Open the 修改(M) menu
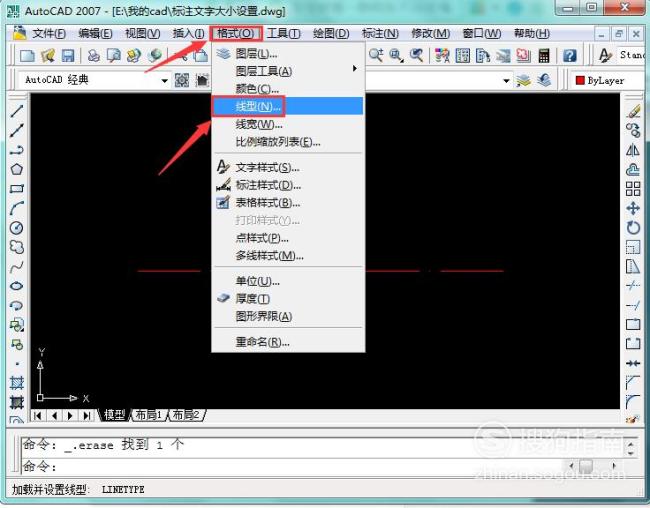650x508 pixels. (x=431, y=33)
